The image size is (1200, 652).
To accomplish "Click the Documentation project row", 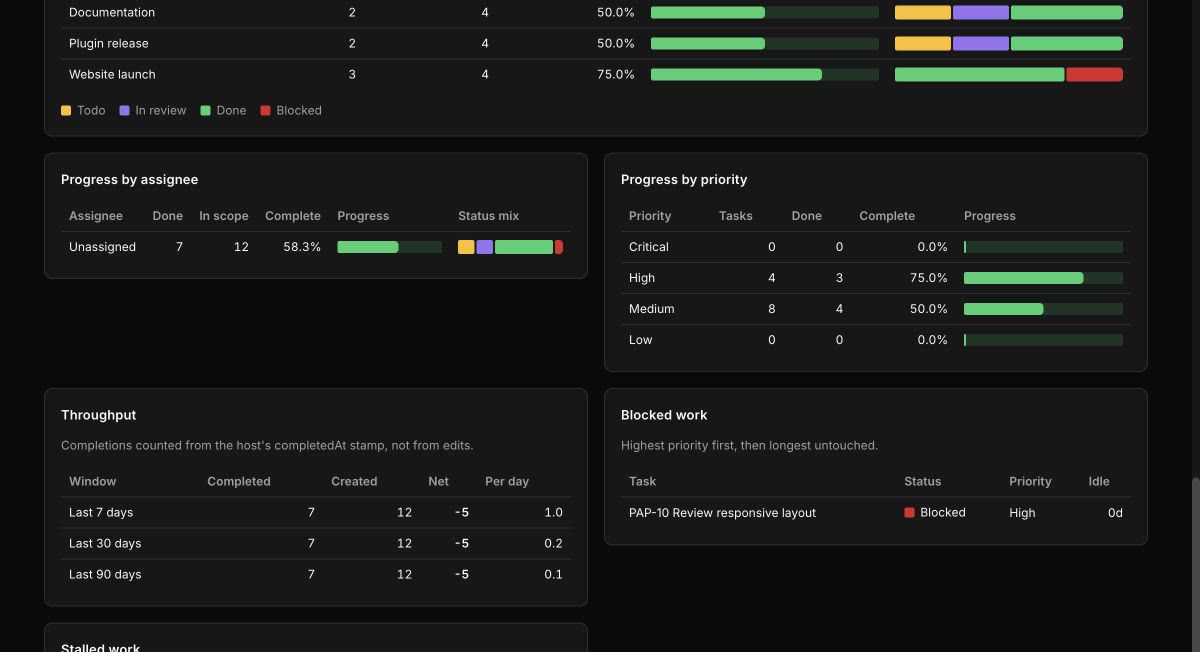I will tap(596, 13).
